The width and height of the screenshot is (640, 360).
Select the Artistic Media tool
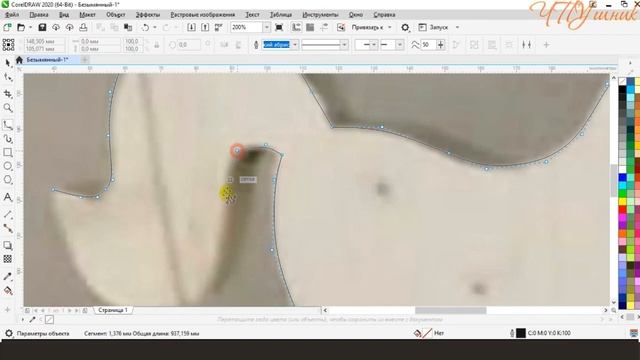coord(7,139)
